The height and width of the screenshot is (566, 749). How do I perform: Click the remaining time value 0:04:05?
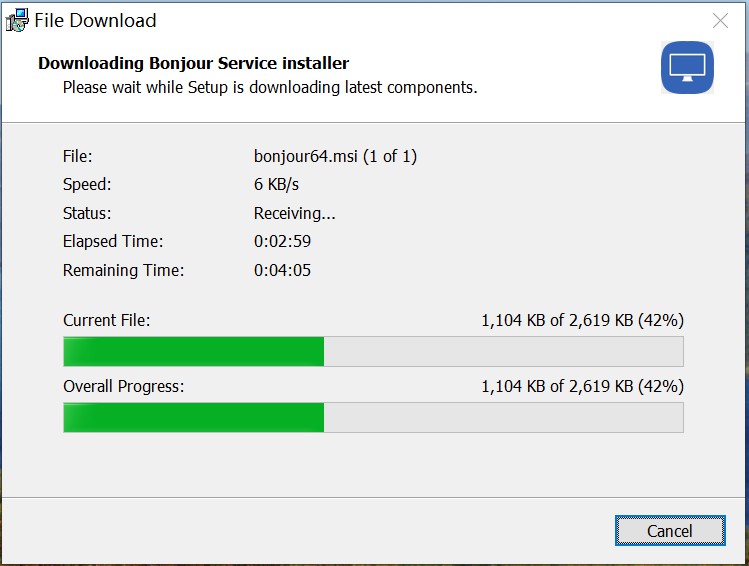pos(282,270)
